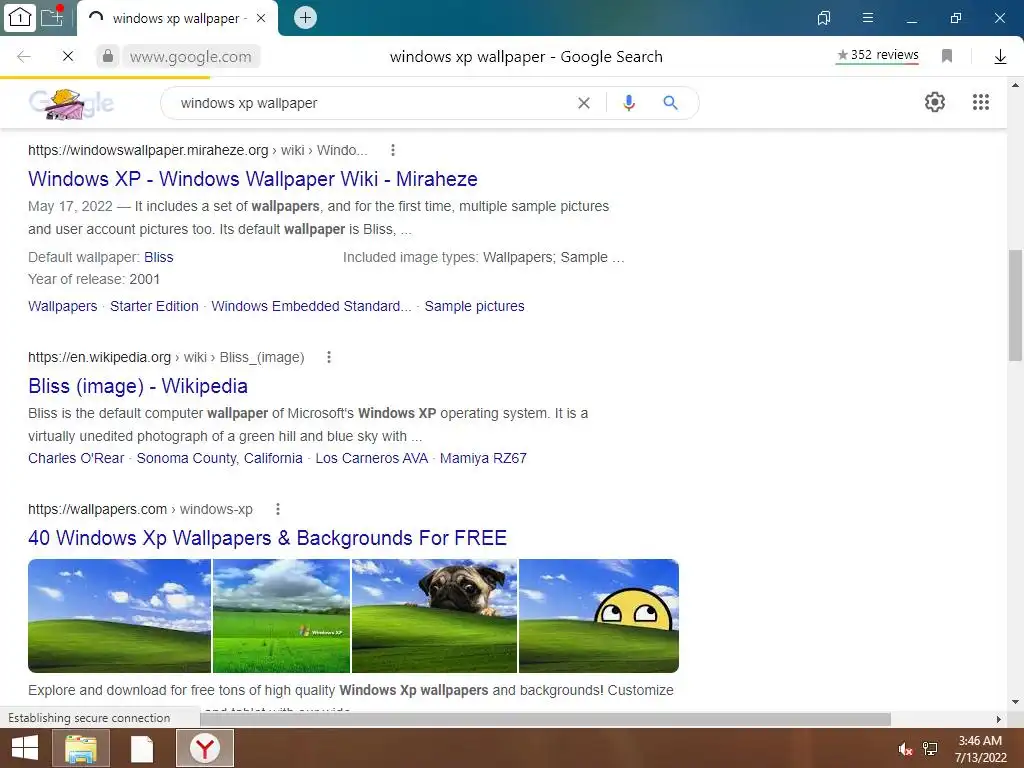This screenshot has width=1024, height=768.
Task: Open the bookmarks collections icon in title bar
Action: coord(824,18)
